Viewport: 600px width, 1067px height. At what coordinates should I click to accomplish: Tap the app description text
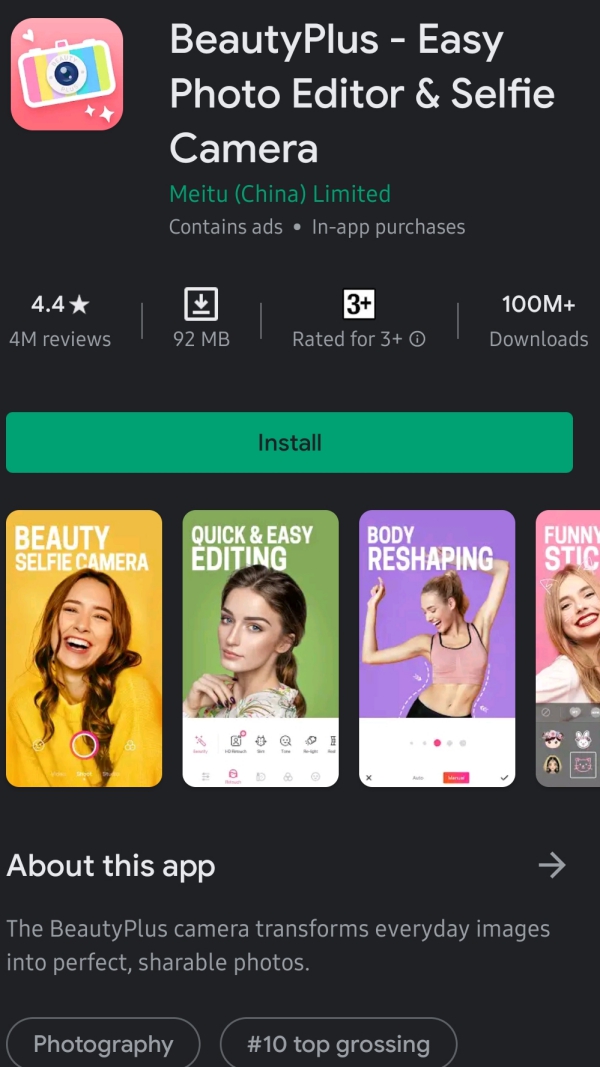point(278,945)
